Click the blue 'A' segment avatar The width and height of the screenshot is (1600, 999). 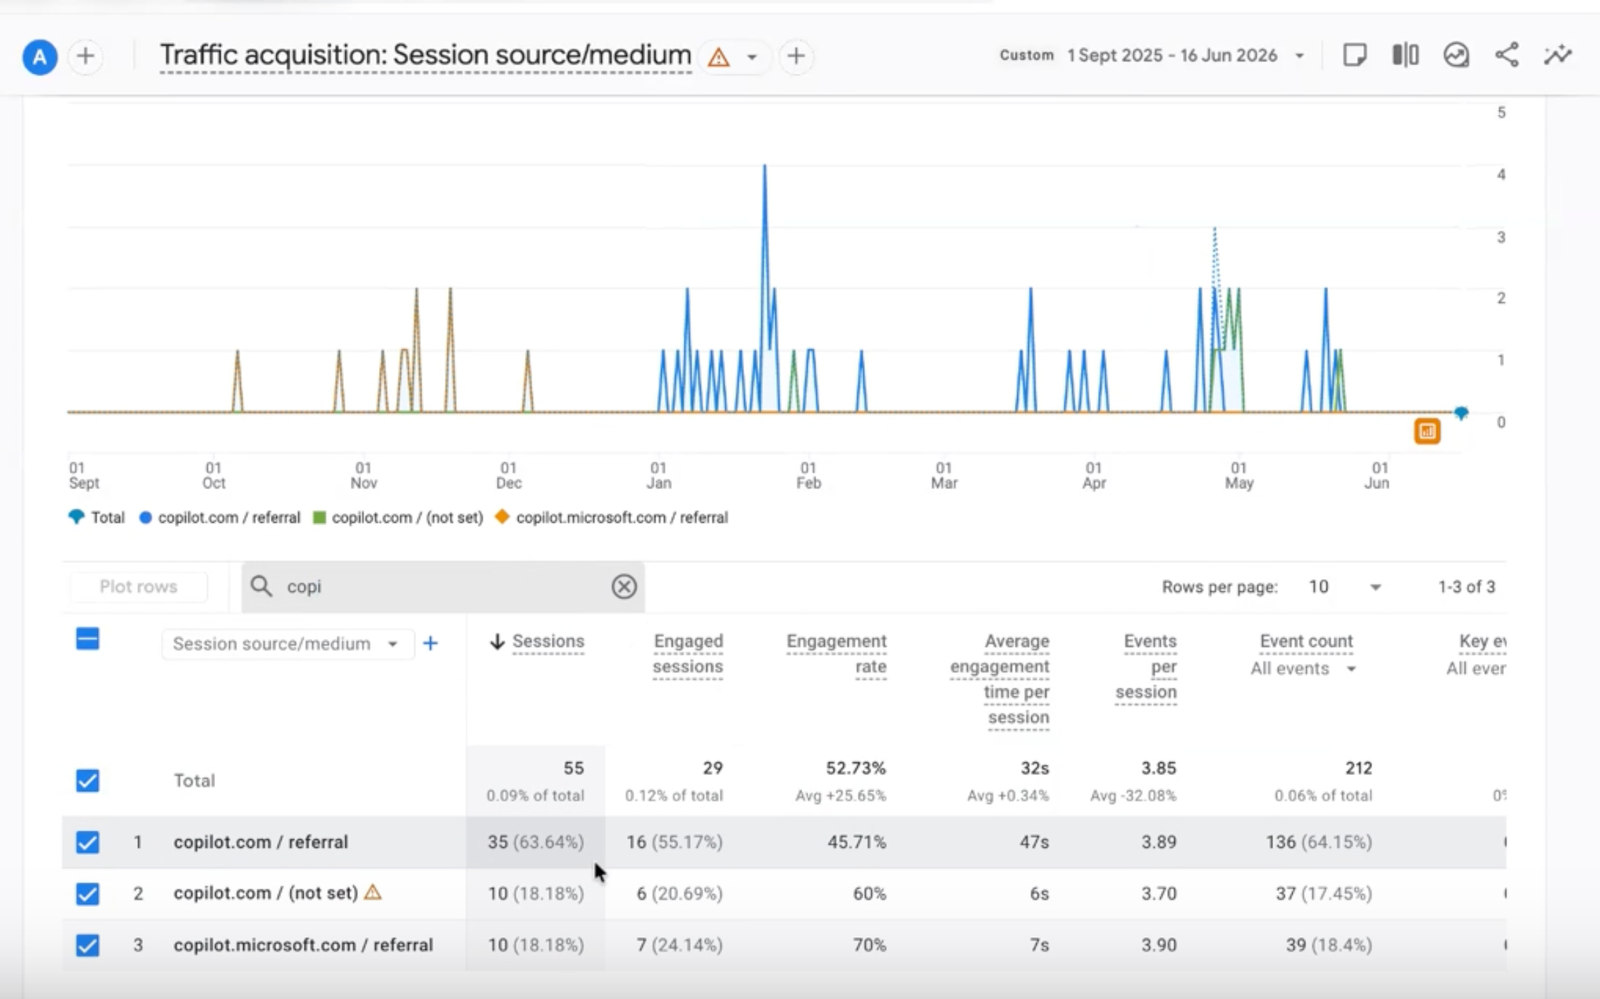pos(39,57)
